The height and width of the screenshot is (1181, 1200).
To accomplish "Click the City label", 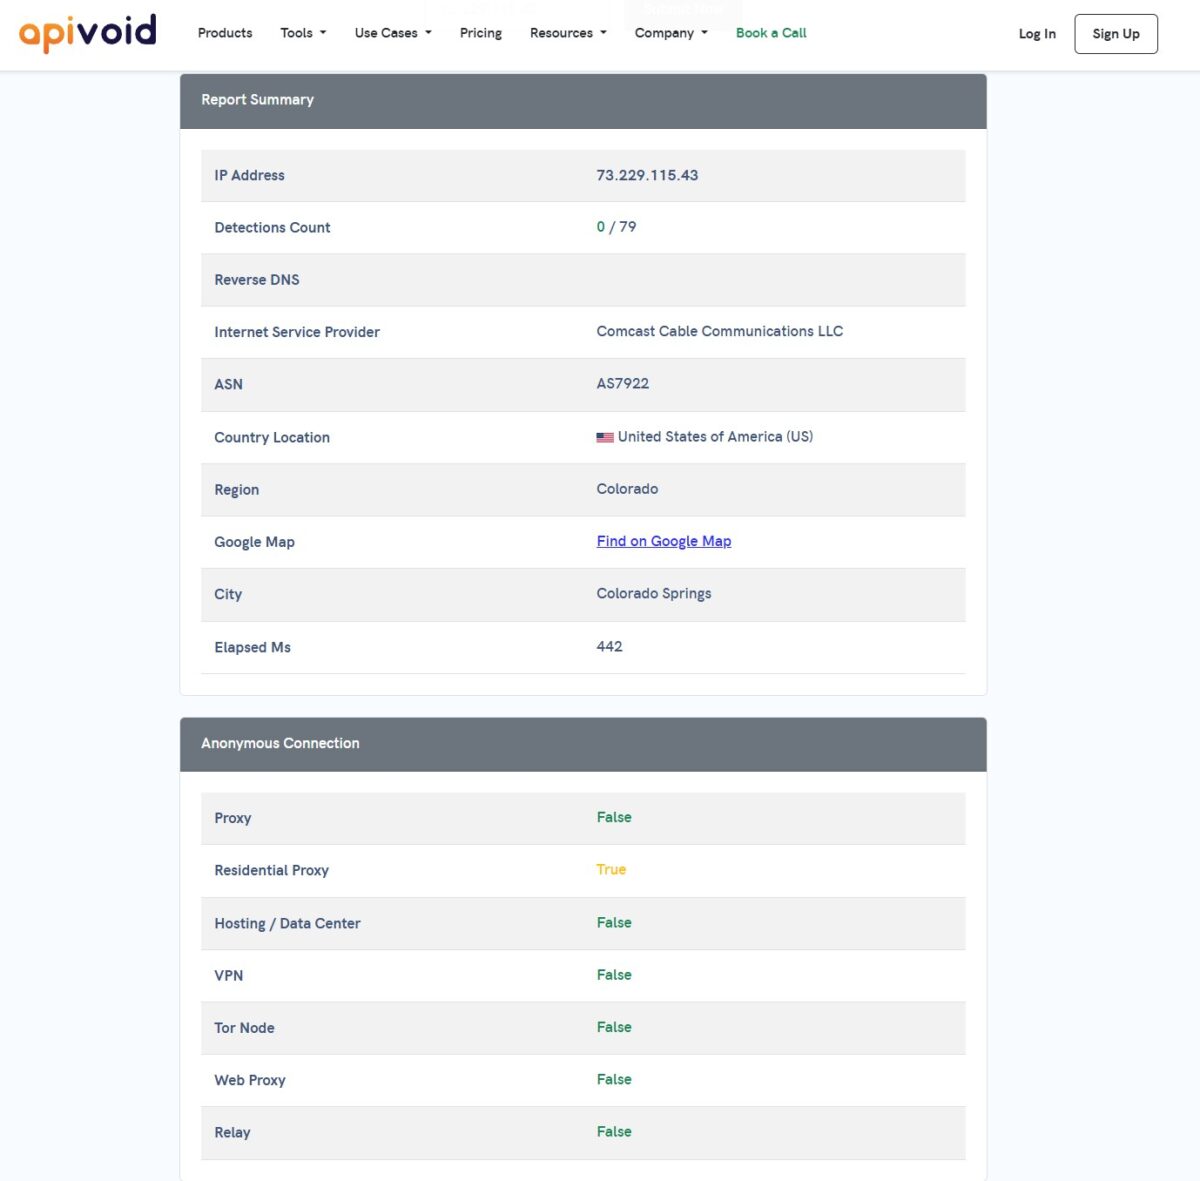I will click(x=228, y=594).
